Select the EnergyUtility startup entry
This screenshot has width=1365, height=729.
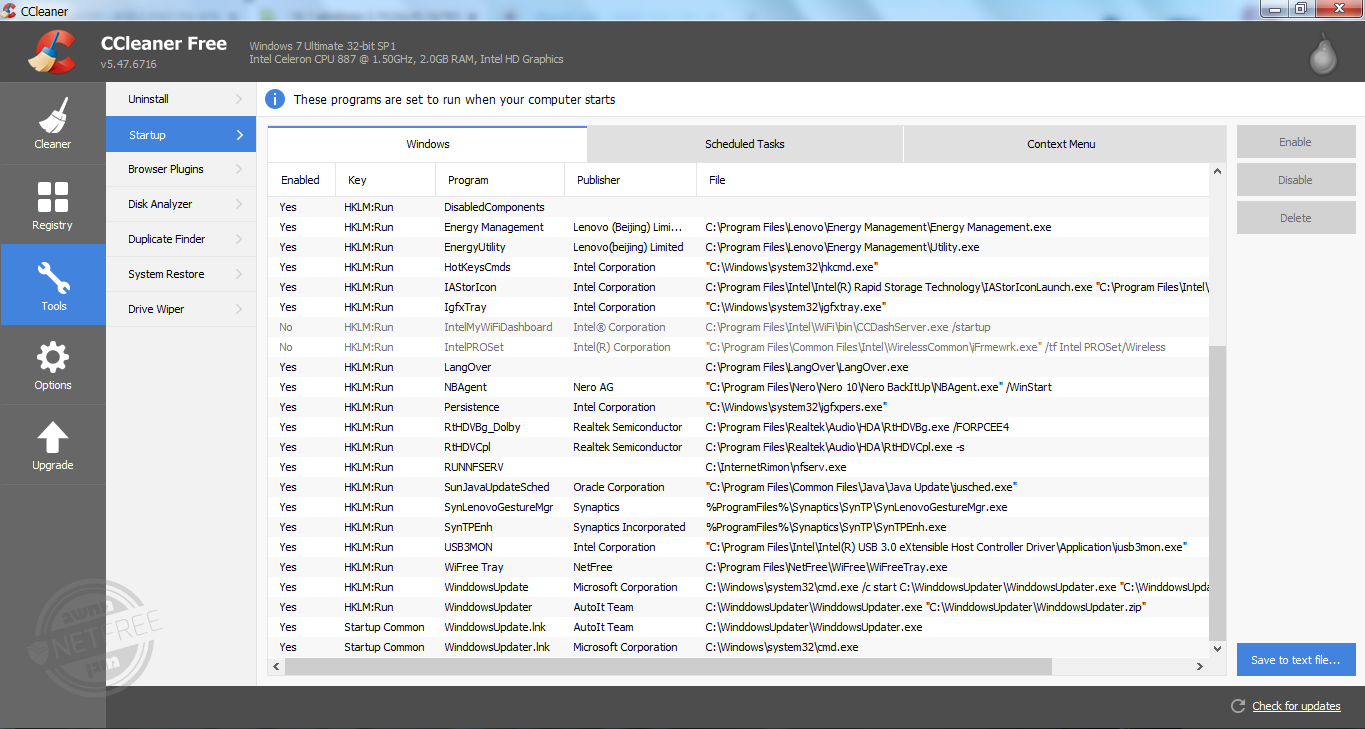[739, 247]
